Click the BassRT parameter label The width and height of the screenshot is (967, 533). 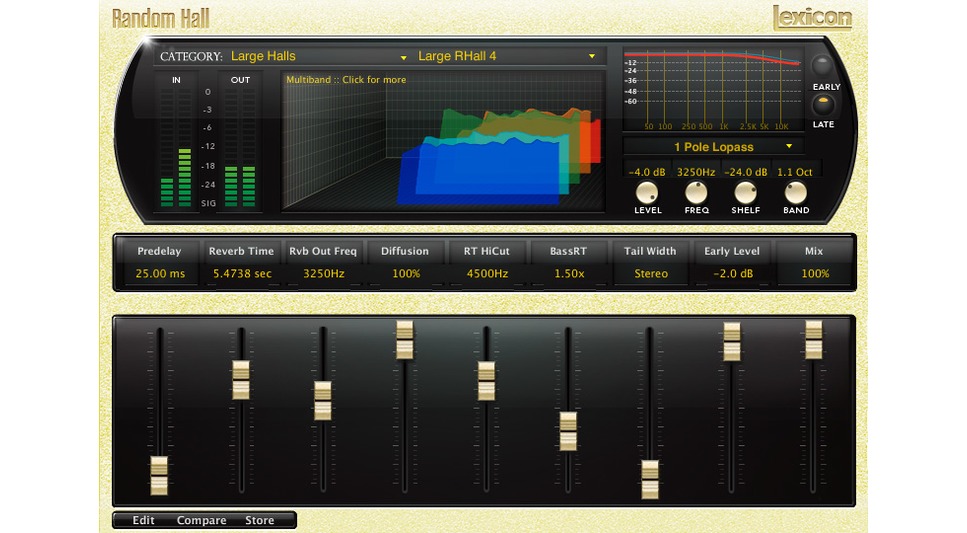coord(568,251)
